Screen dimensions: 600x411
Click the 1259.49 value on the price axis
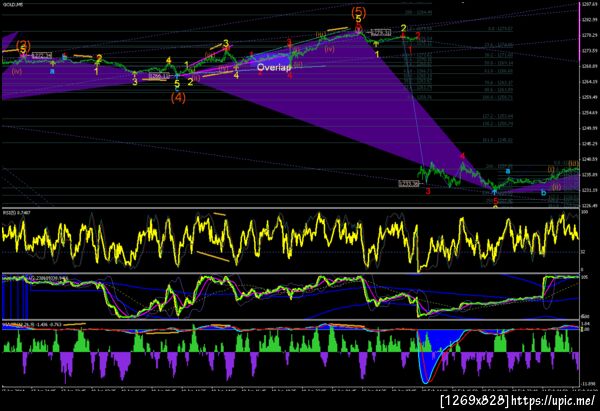point(589,97)
